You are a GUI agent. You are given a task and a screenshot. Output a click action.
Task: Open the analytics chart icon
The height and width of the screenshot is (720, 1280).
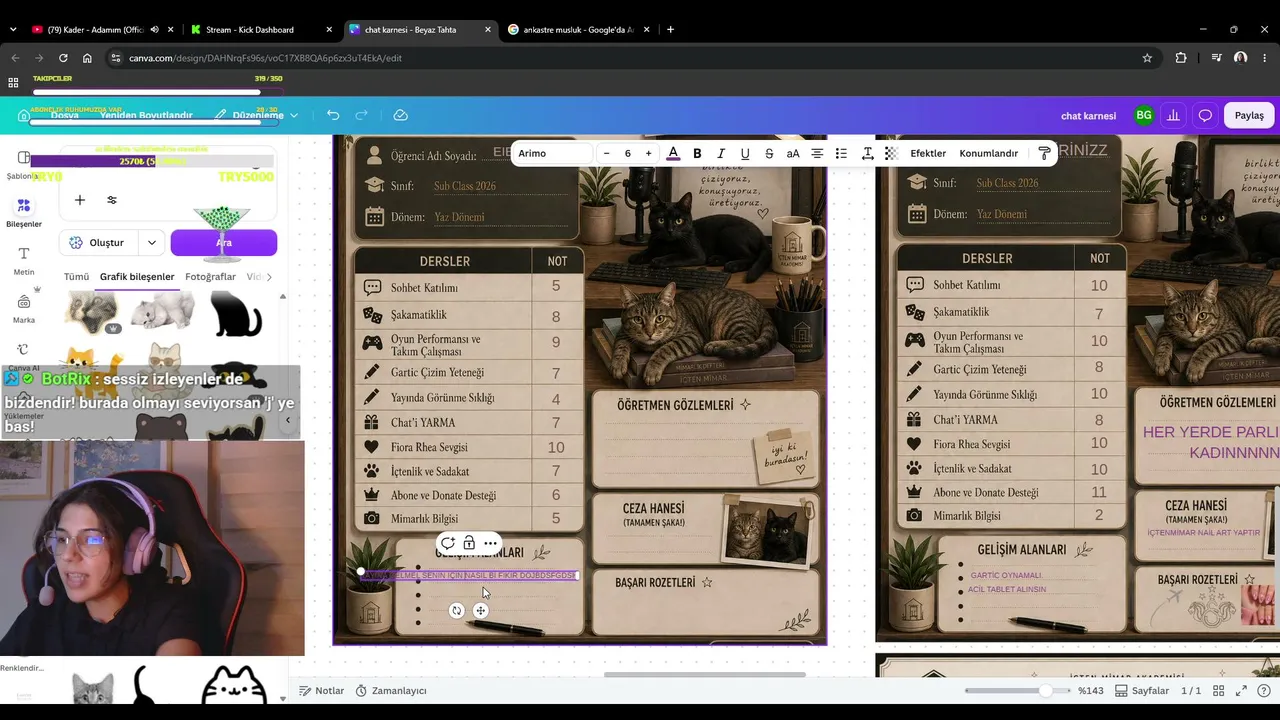(x=1173, y=115)
